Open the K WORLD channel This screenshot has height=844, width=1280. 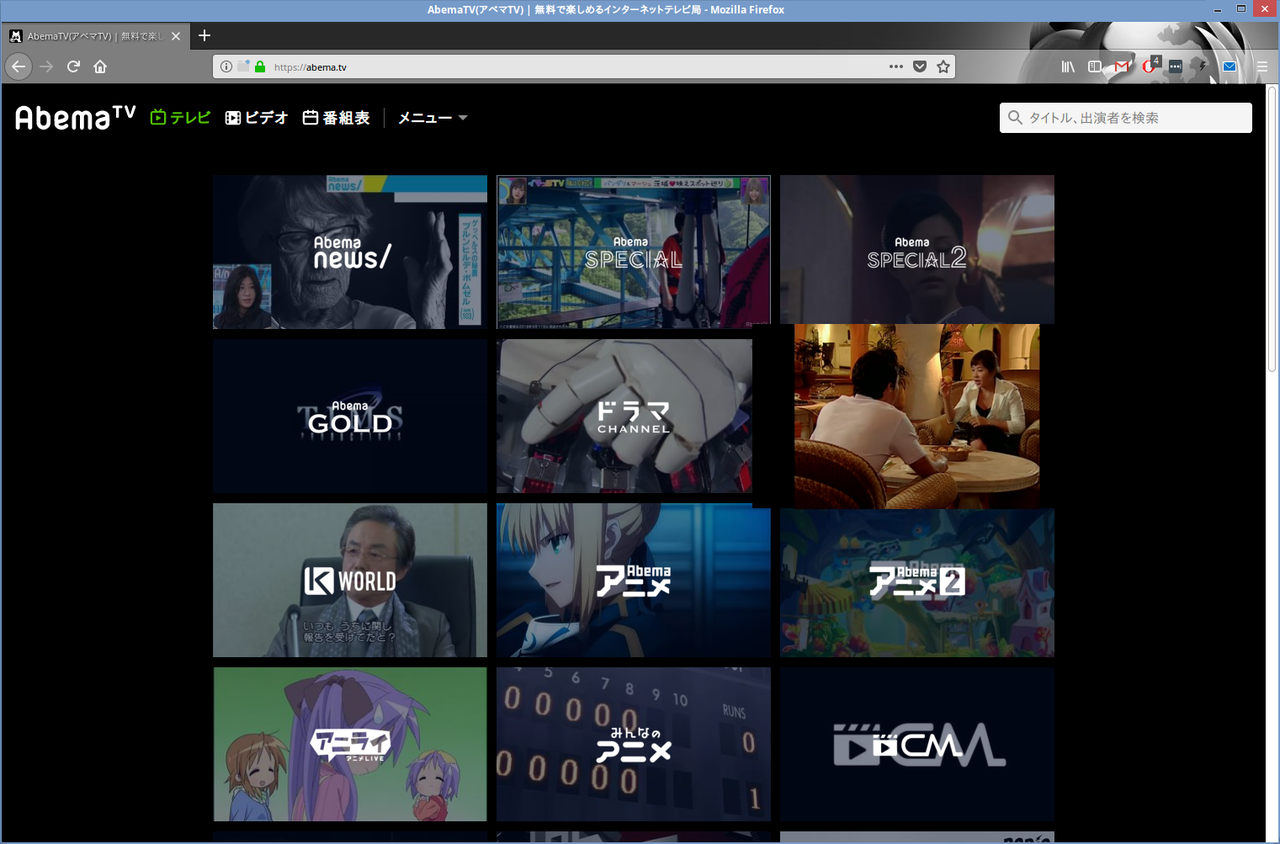point(350,580)
